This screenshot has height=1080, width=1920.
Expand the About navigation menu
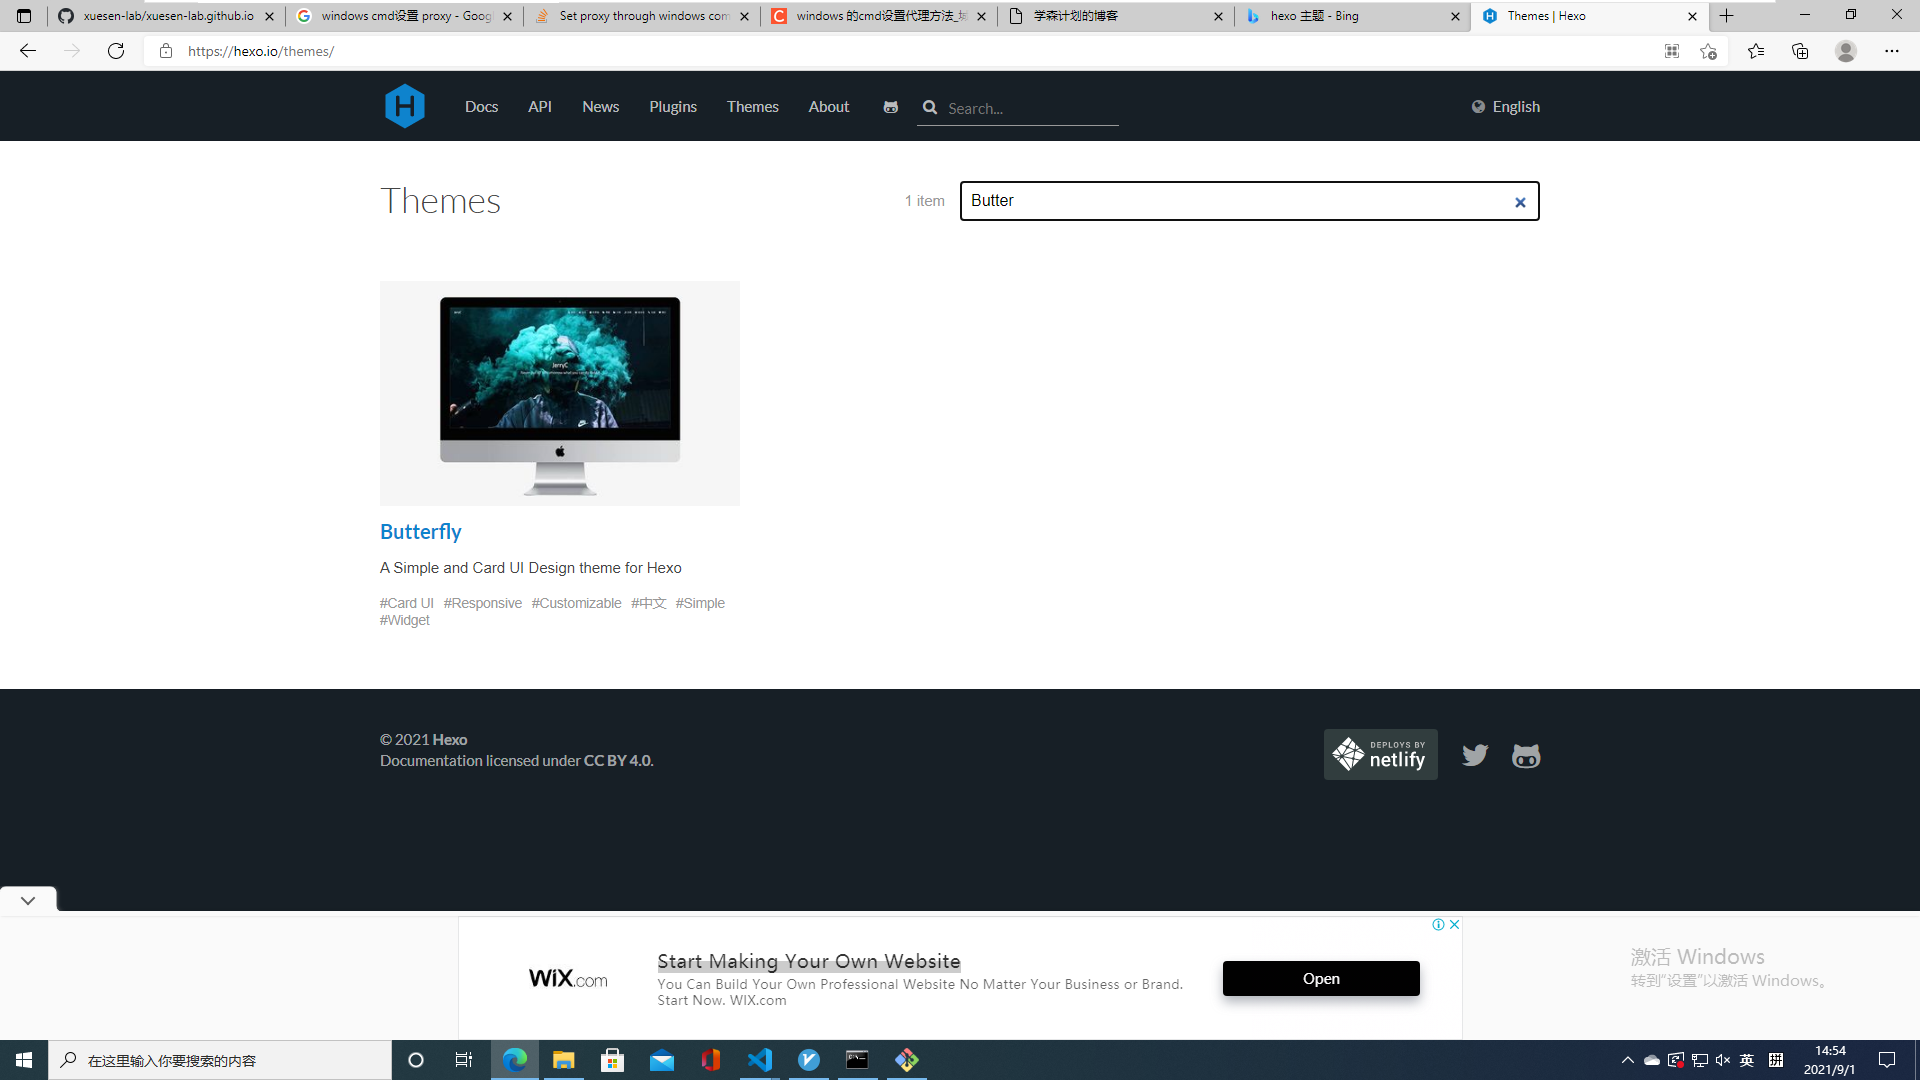coord(827,107)
